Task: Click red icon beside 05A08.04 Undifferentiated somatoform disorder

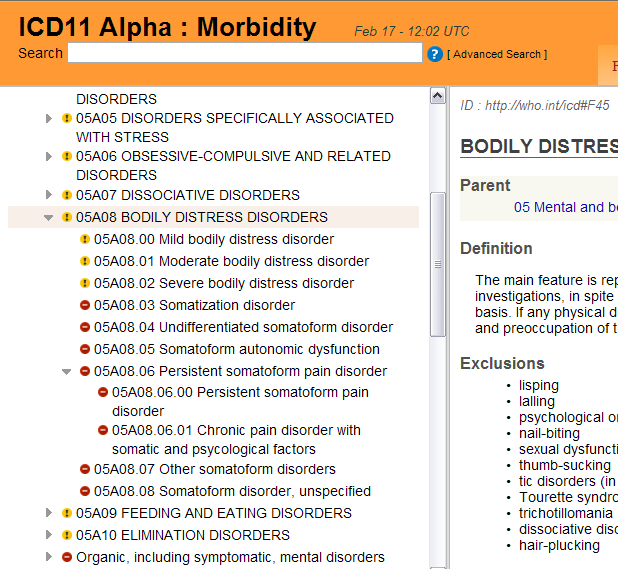Action: 85,327
